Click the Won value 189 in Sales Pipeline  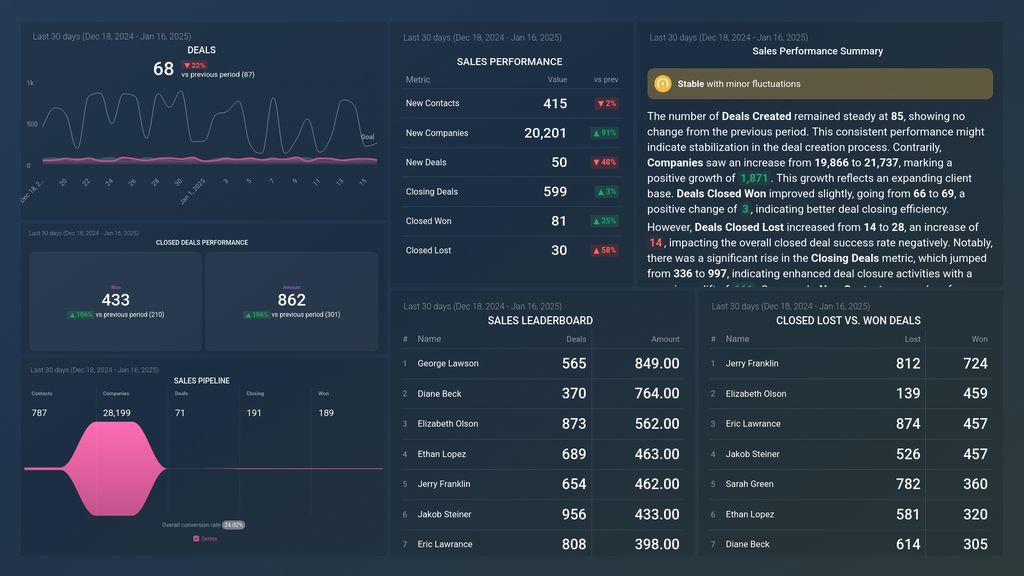click(326, 413)
